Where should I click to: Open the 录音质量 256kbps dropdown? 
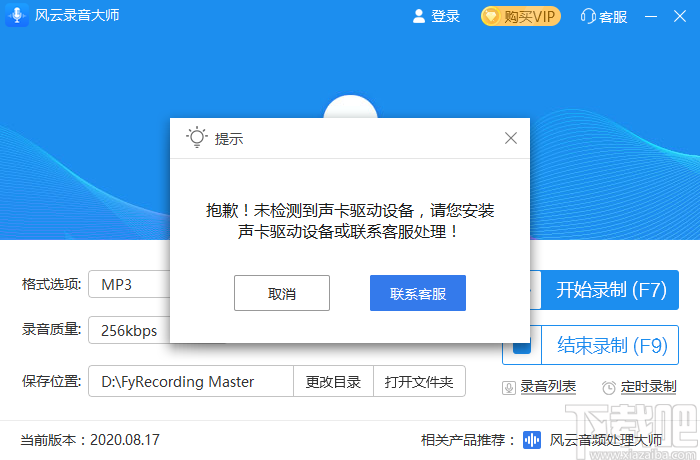(129, 330)
